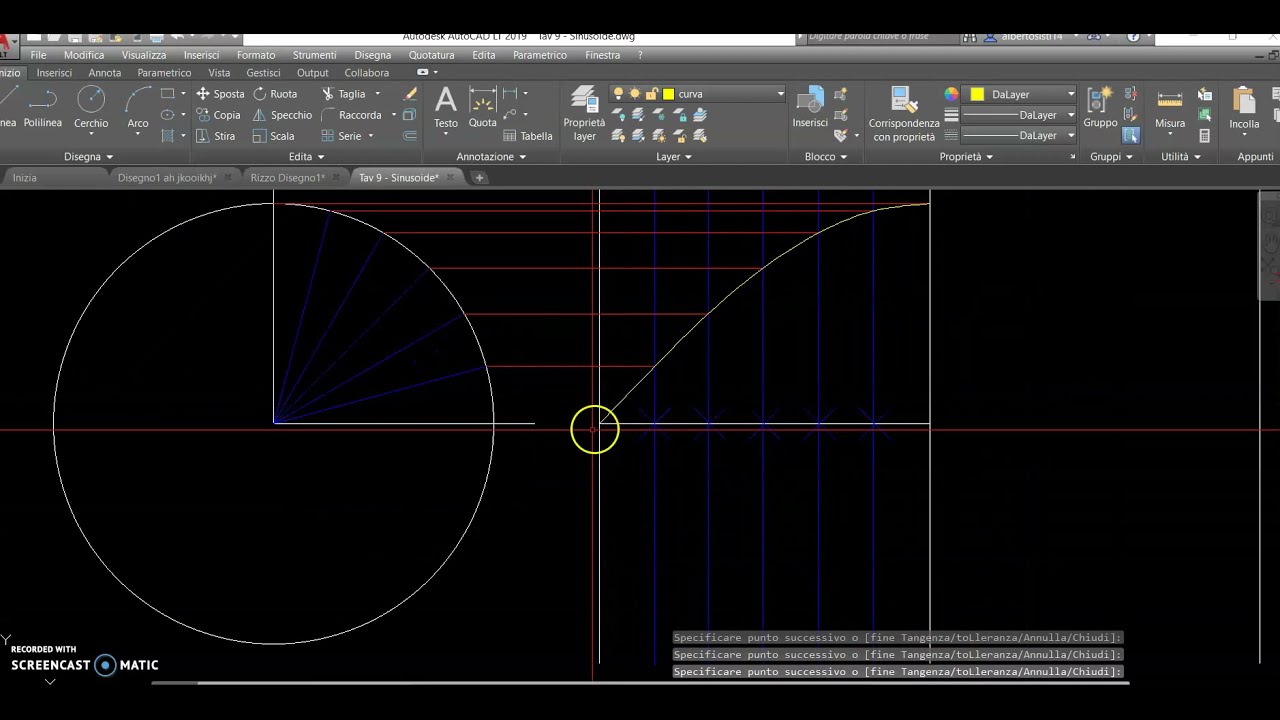The image size is (1280, 720).
Task: Click the Quota dimension tool
Action: pos(483,108)
